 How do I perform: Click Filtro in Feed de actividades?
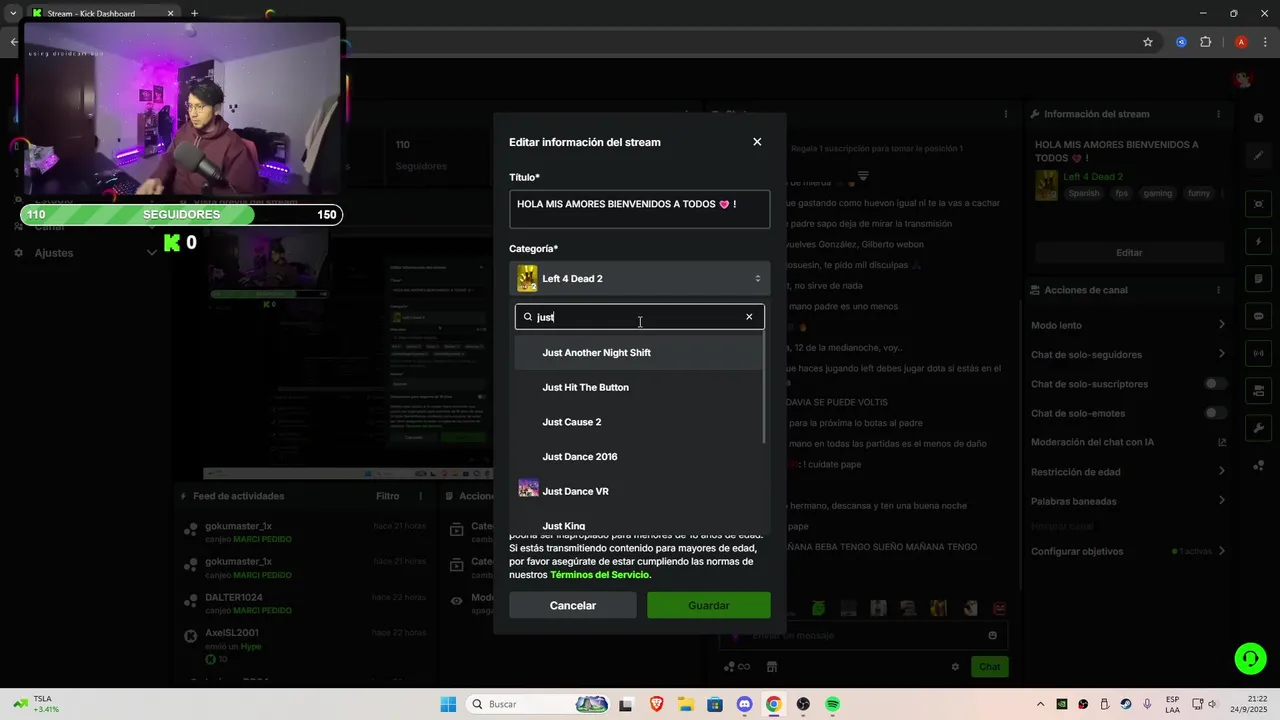(387, 496)
